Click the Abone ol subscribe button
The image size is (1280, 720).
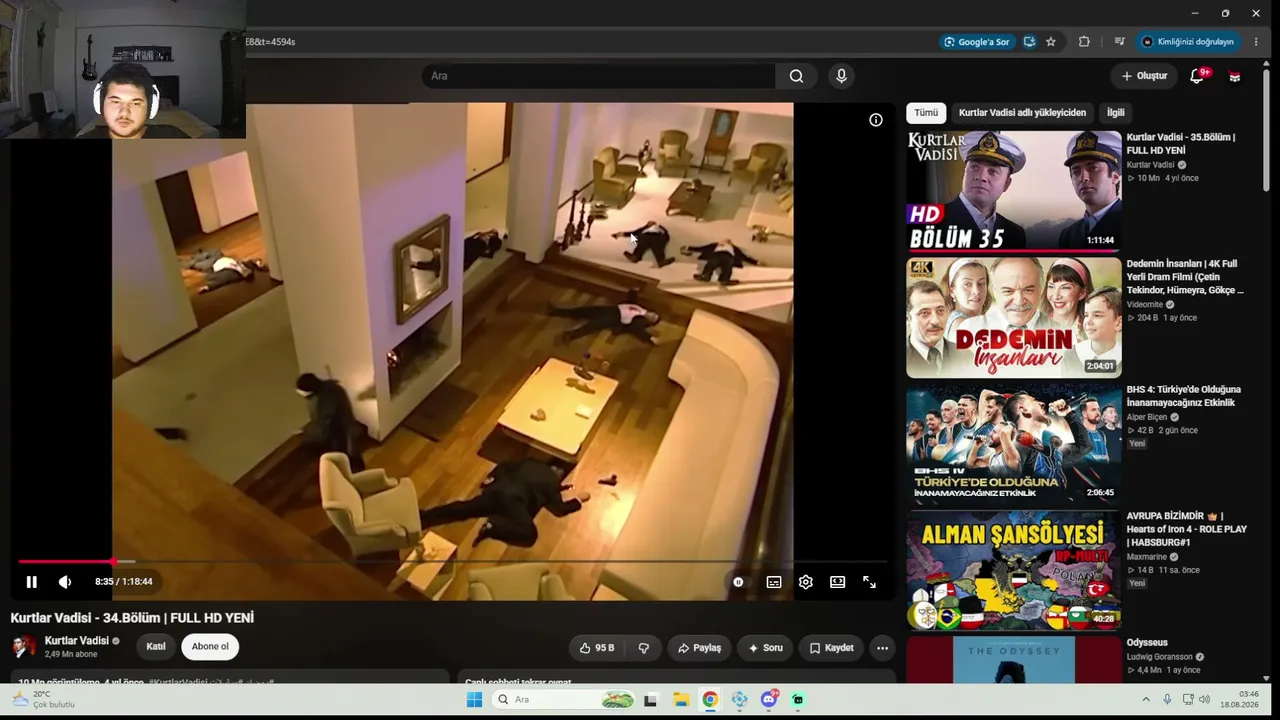click(210, 647)
